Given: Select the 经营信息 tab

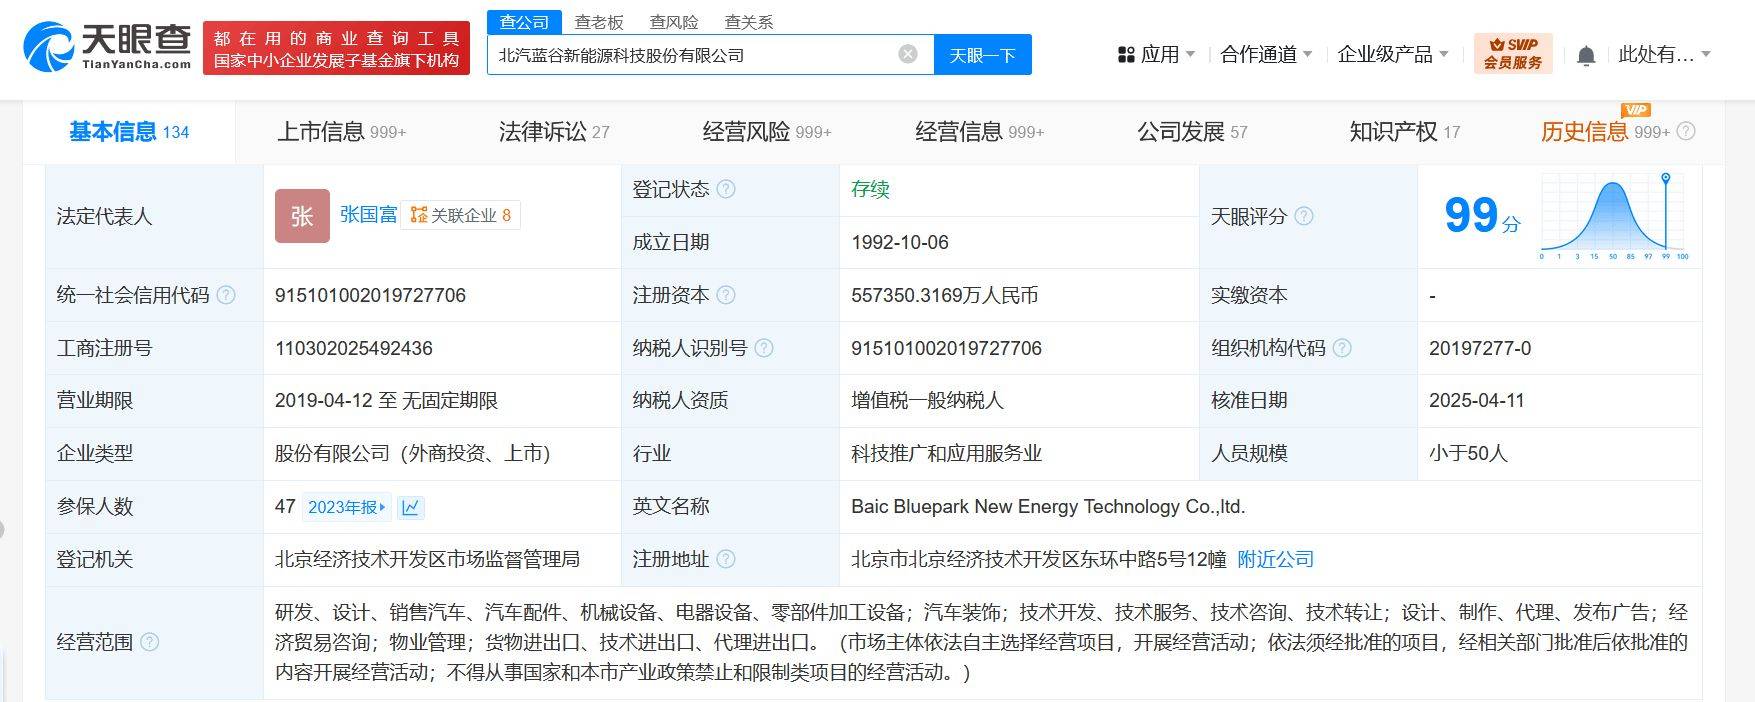Looking at the screenshot, I should (x=979, y=132).
